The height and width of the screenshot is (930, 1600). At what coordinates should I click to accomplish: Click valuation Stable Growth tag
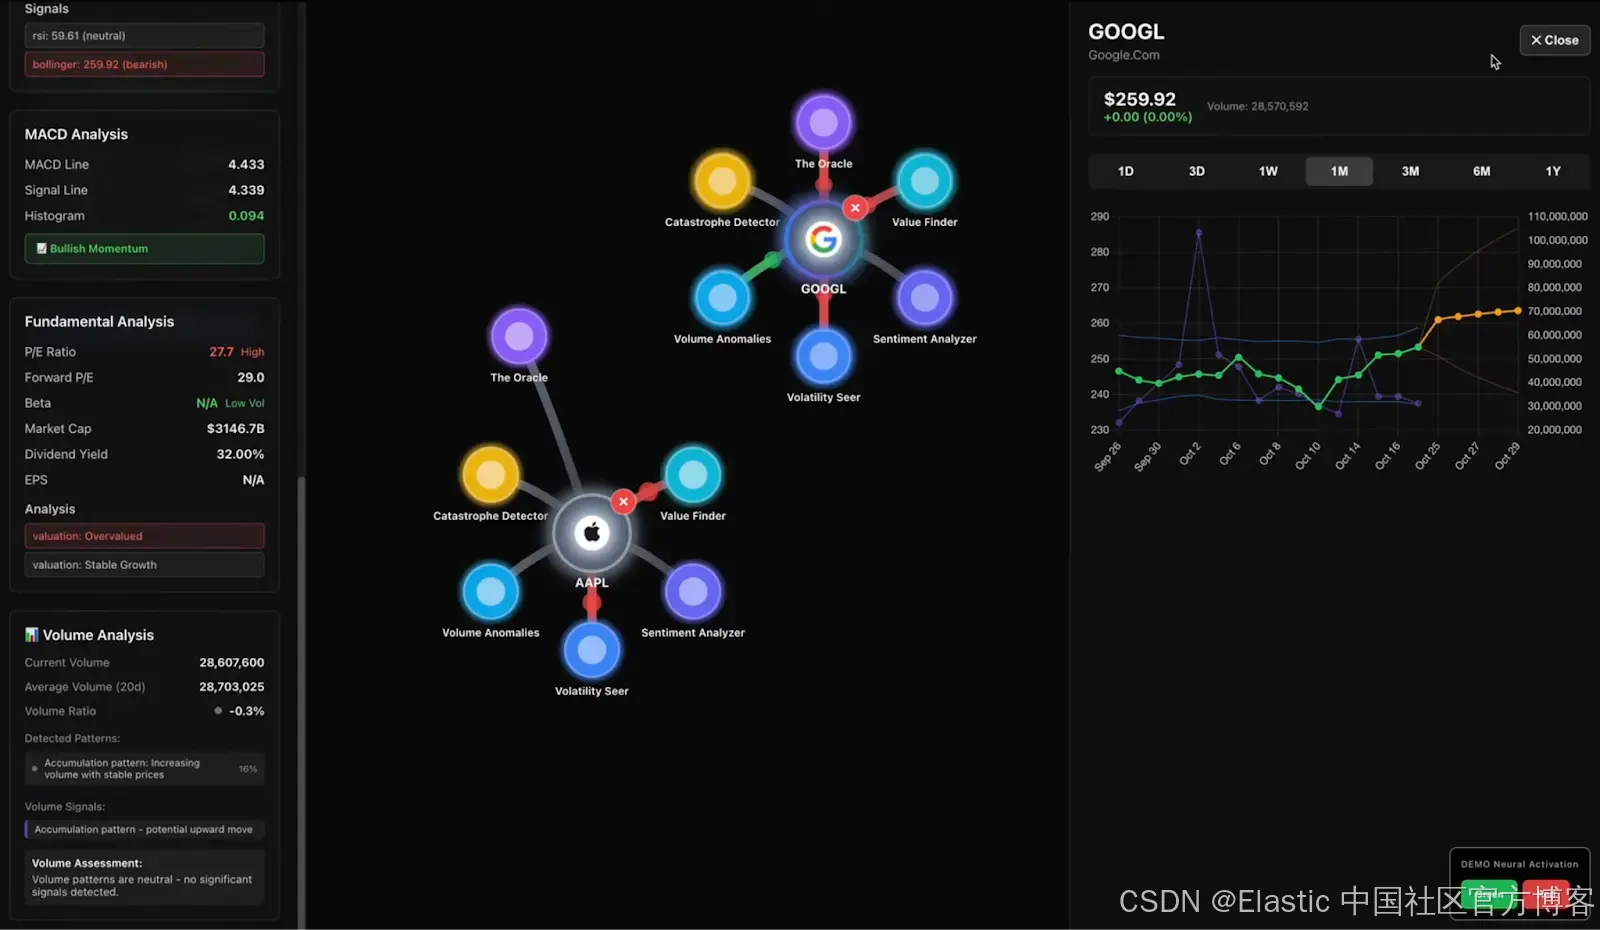(144, 565)
